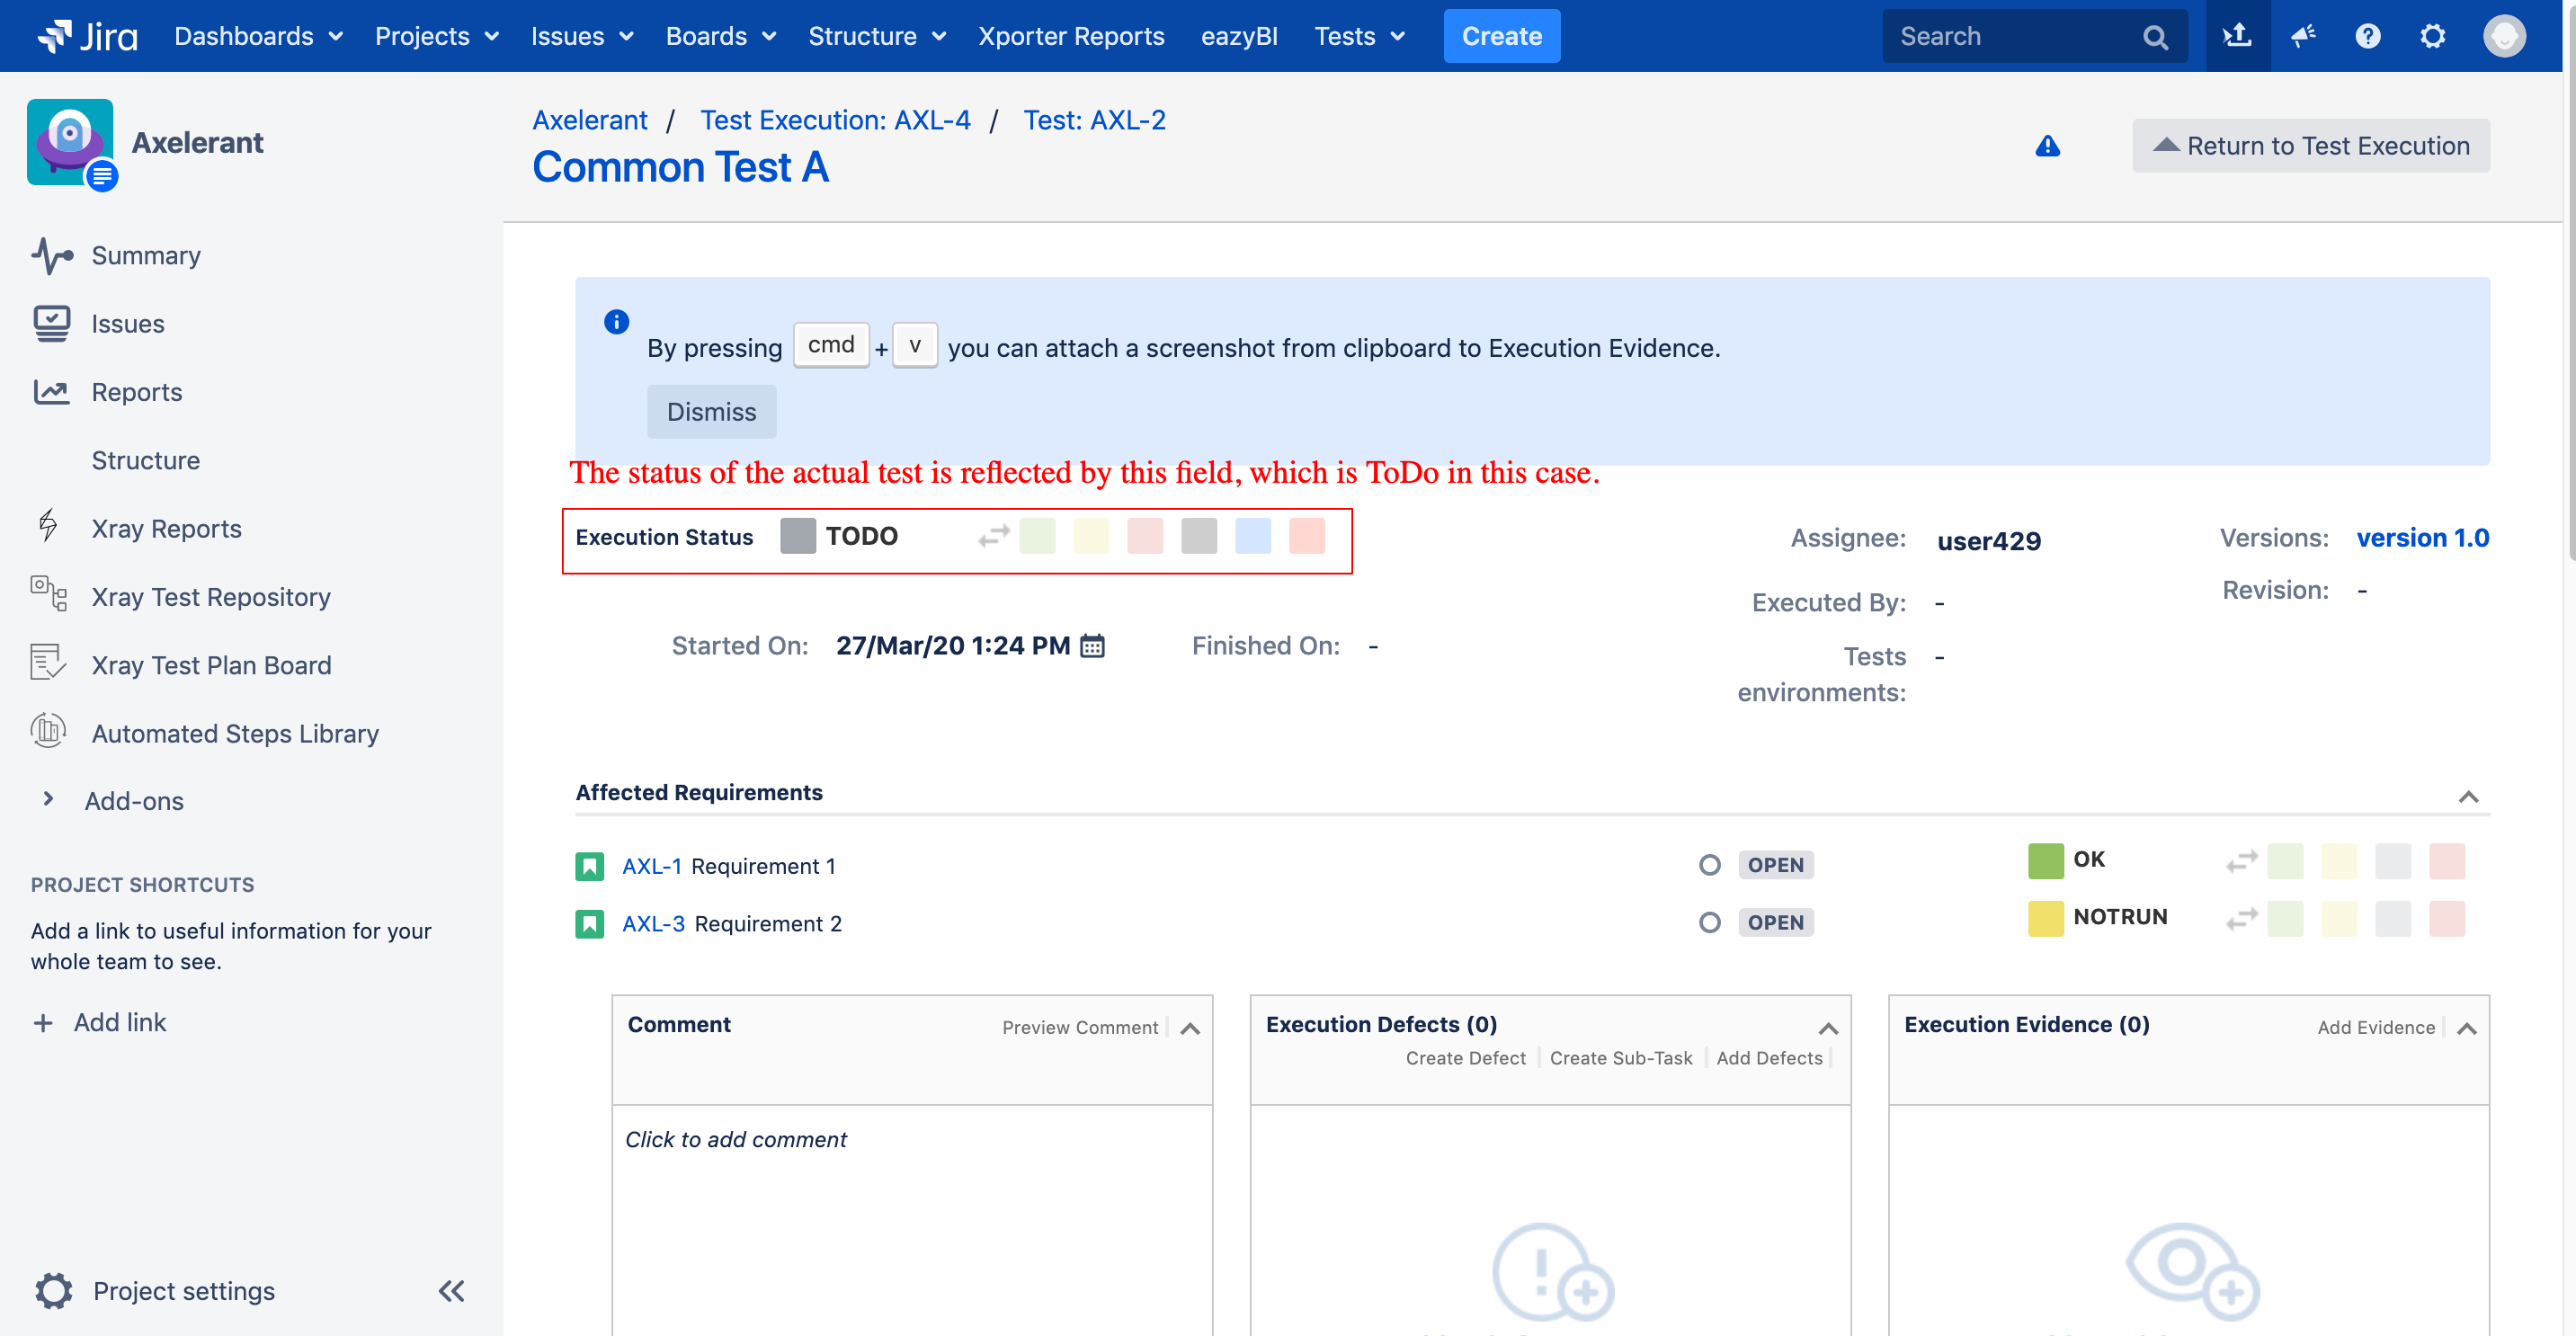The height and width of the screenshot is (1336, 2576).
Task: Open the AXL-3 requirement link
Action: pyautogui.click(x=653, y=923)
